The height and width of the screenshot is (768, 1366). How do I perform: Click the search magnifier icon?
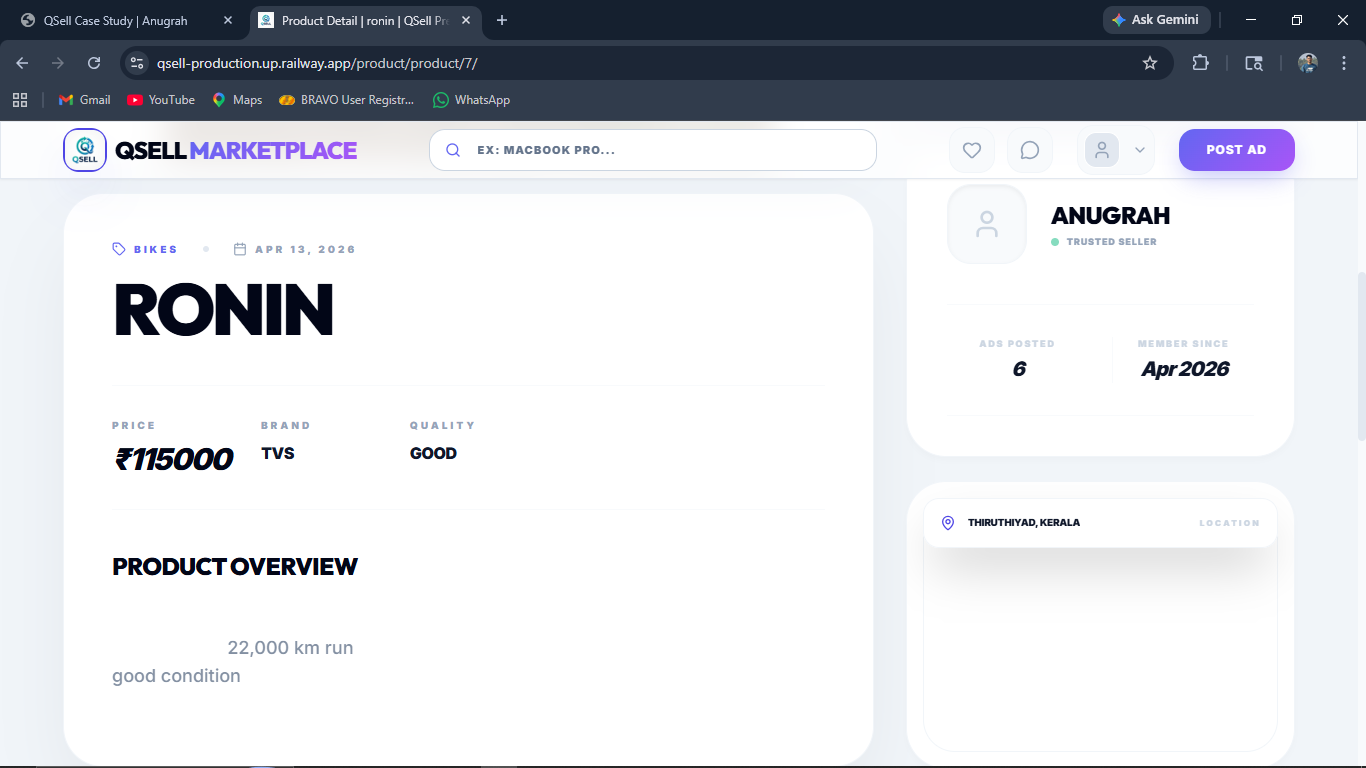(x=453, y=150)
